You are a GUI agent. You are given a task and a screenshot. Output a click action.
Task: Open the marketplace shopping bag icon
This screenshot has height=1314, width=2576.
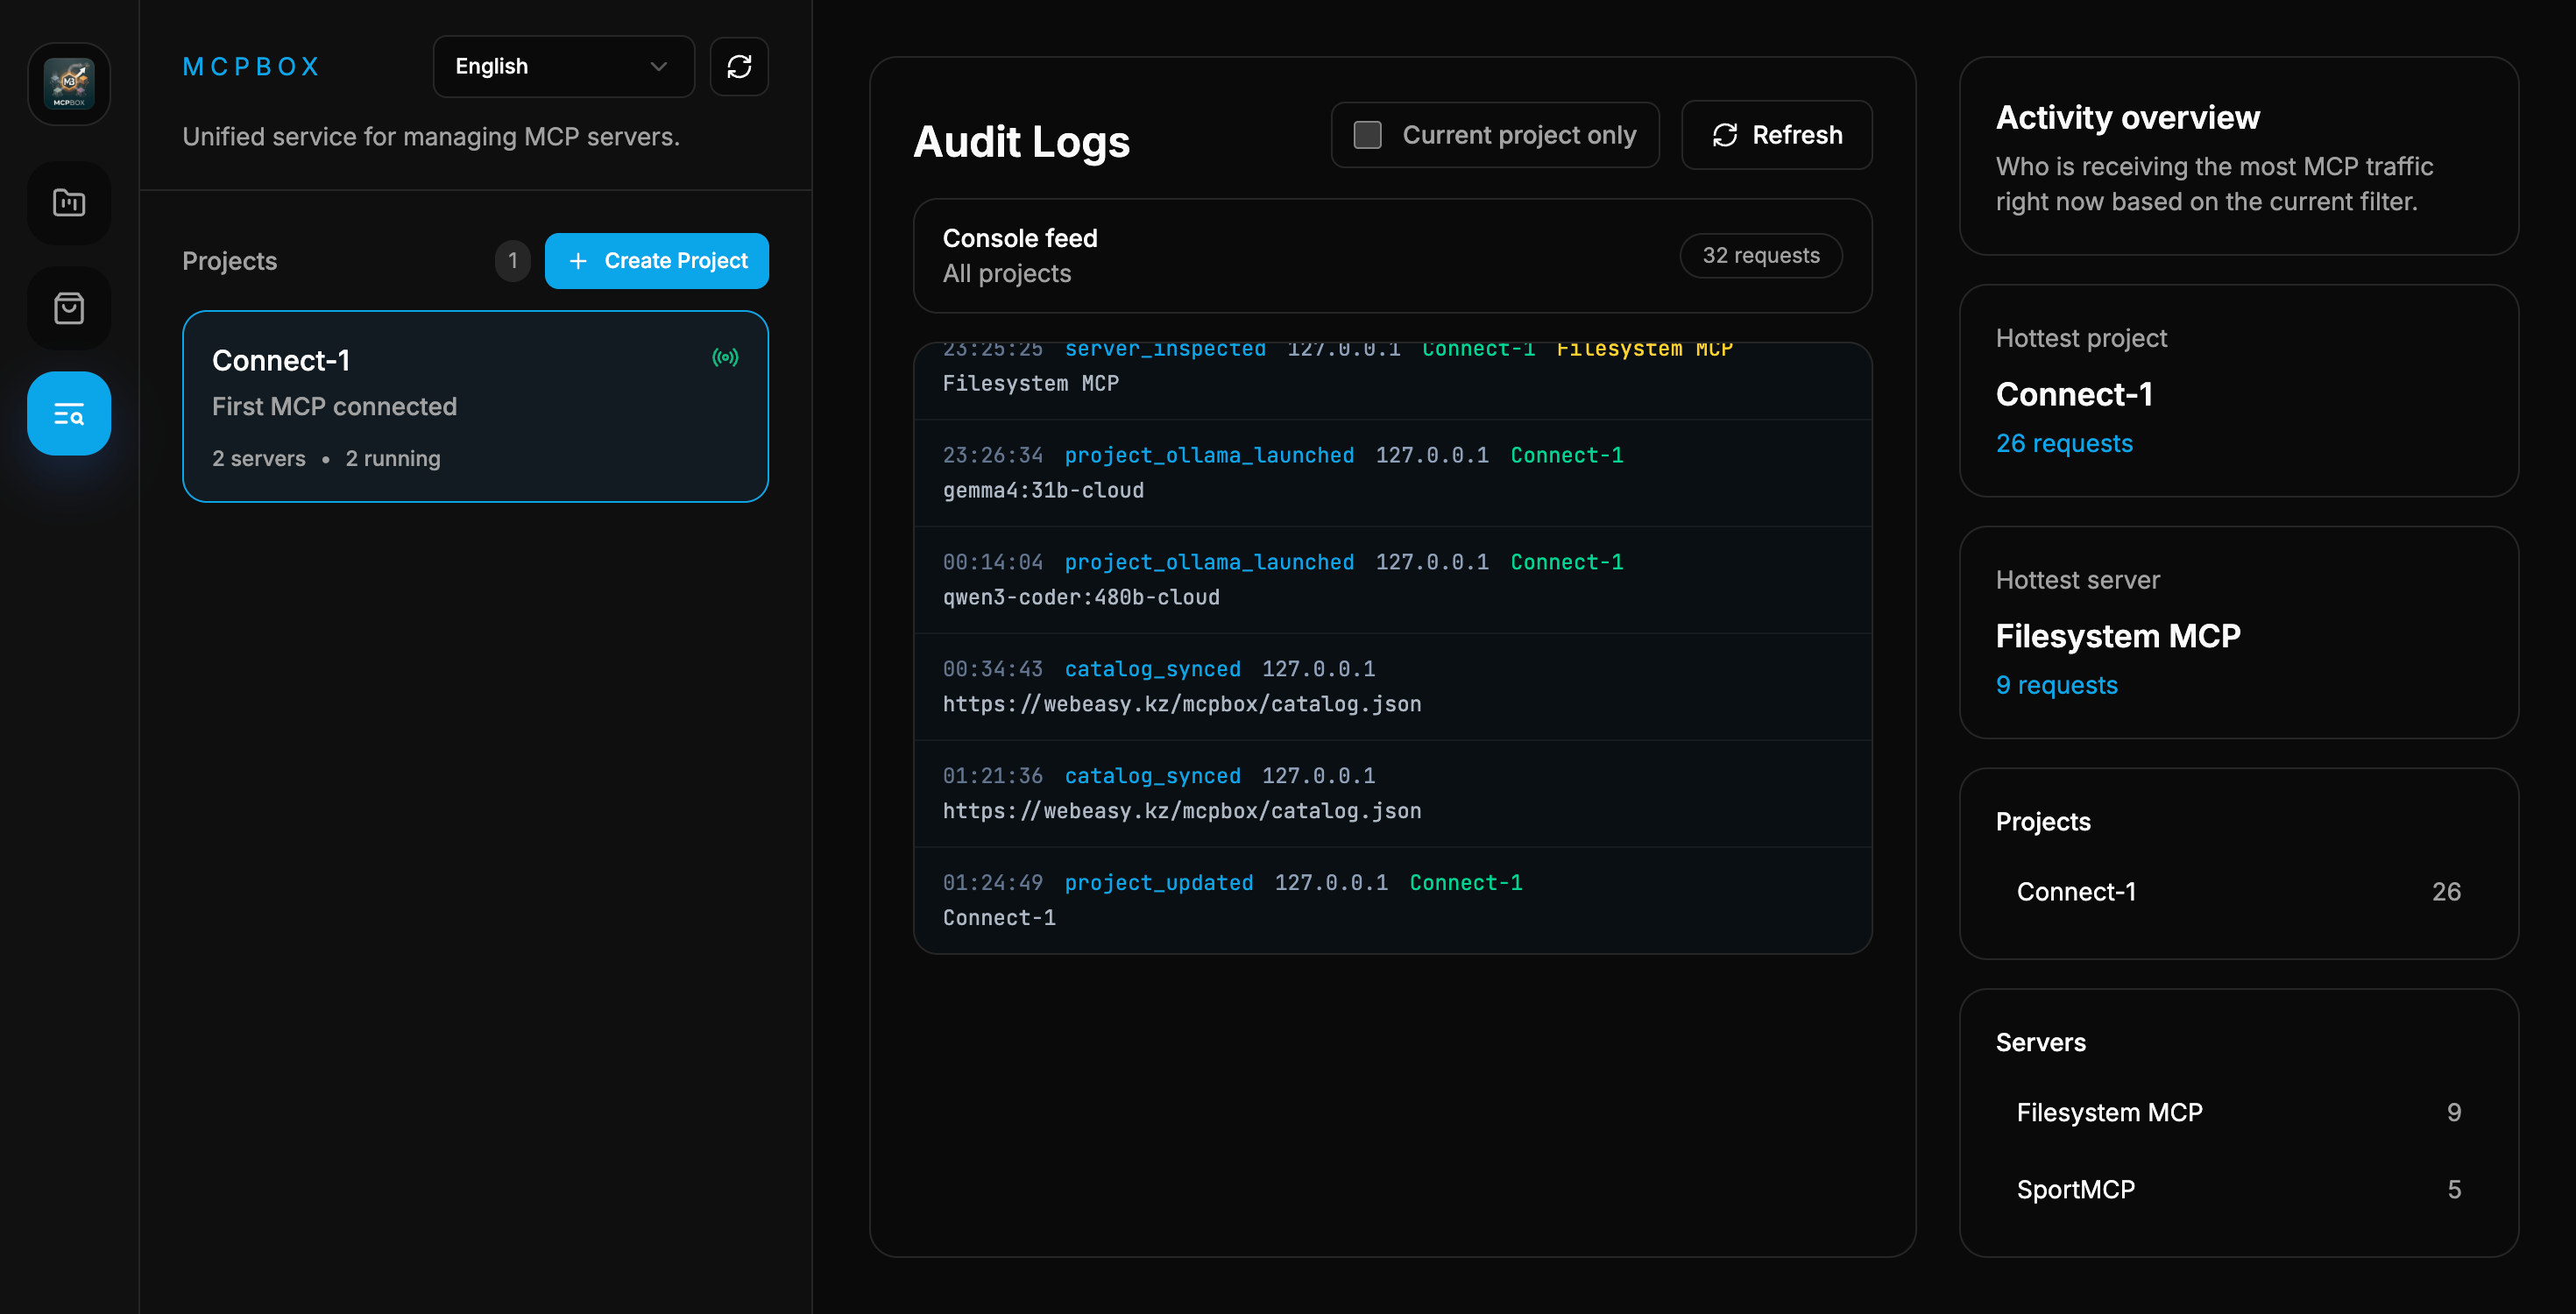69,308
